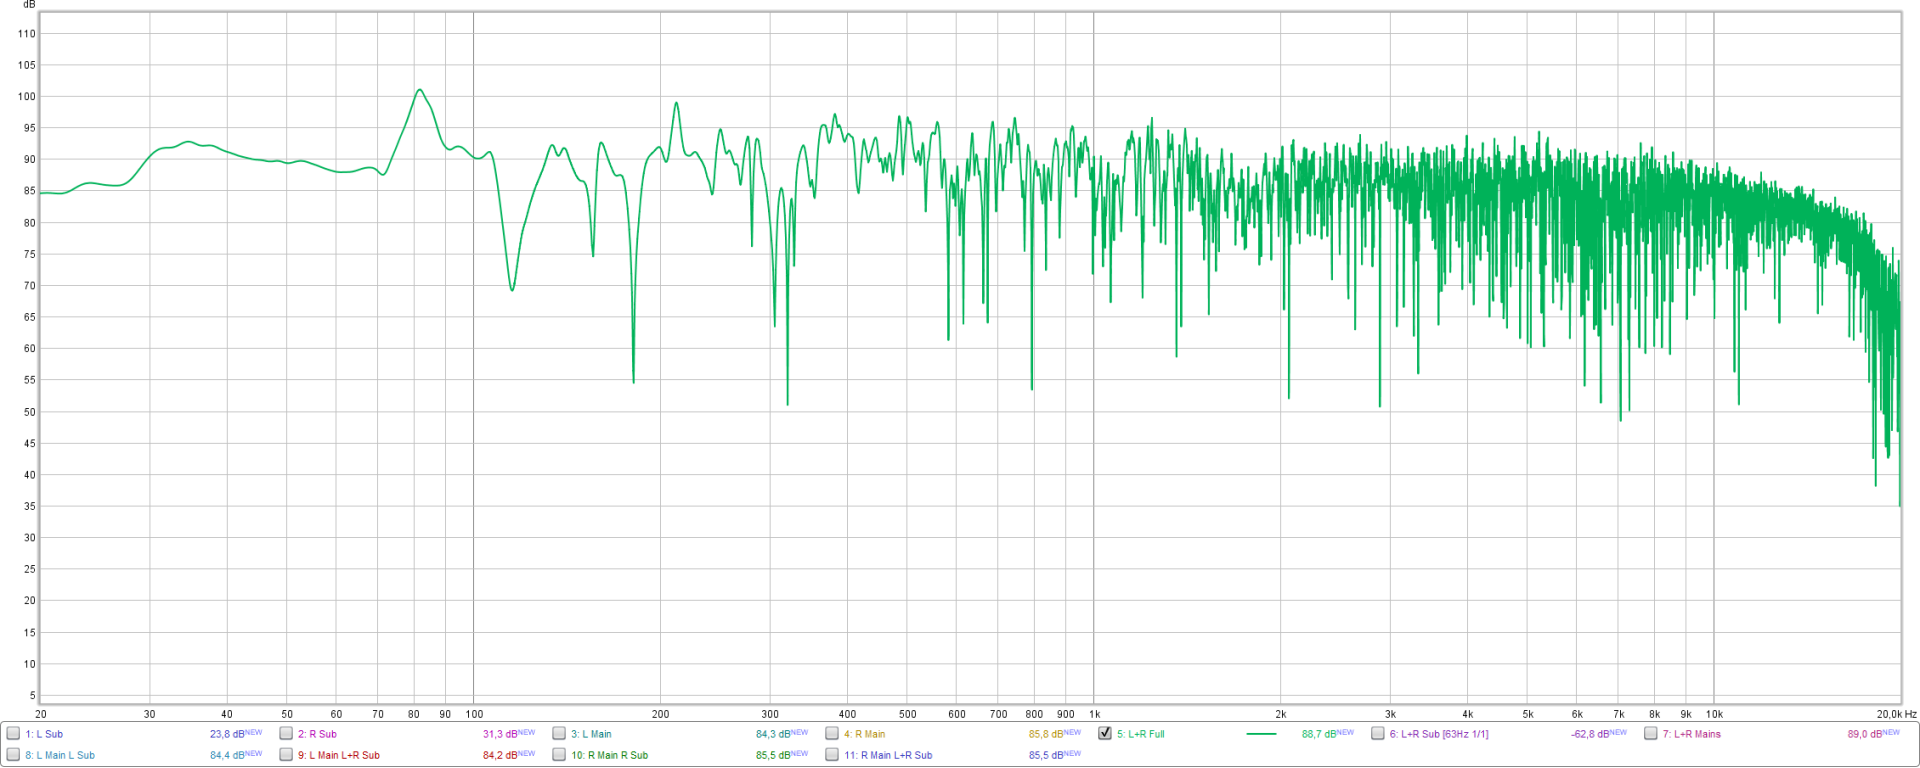This screenshot has width=1920, height=768.
Task: Click the -62,8 dB level readout
Action: point(1590,734)
